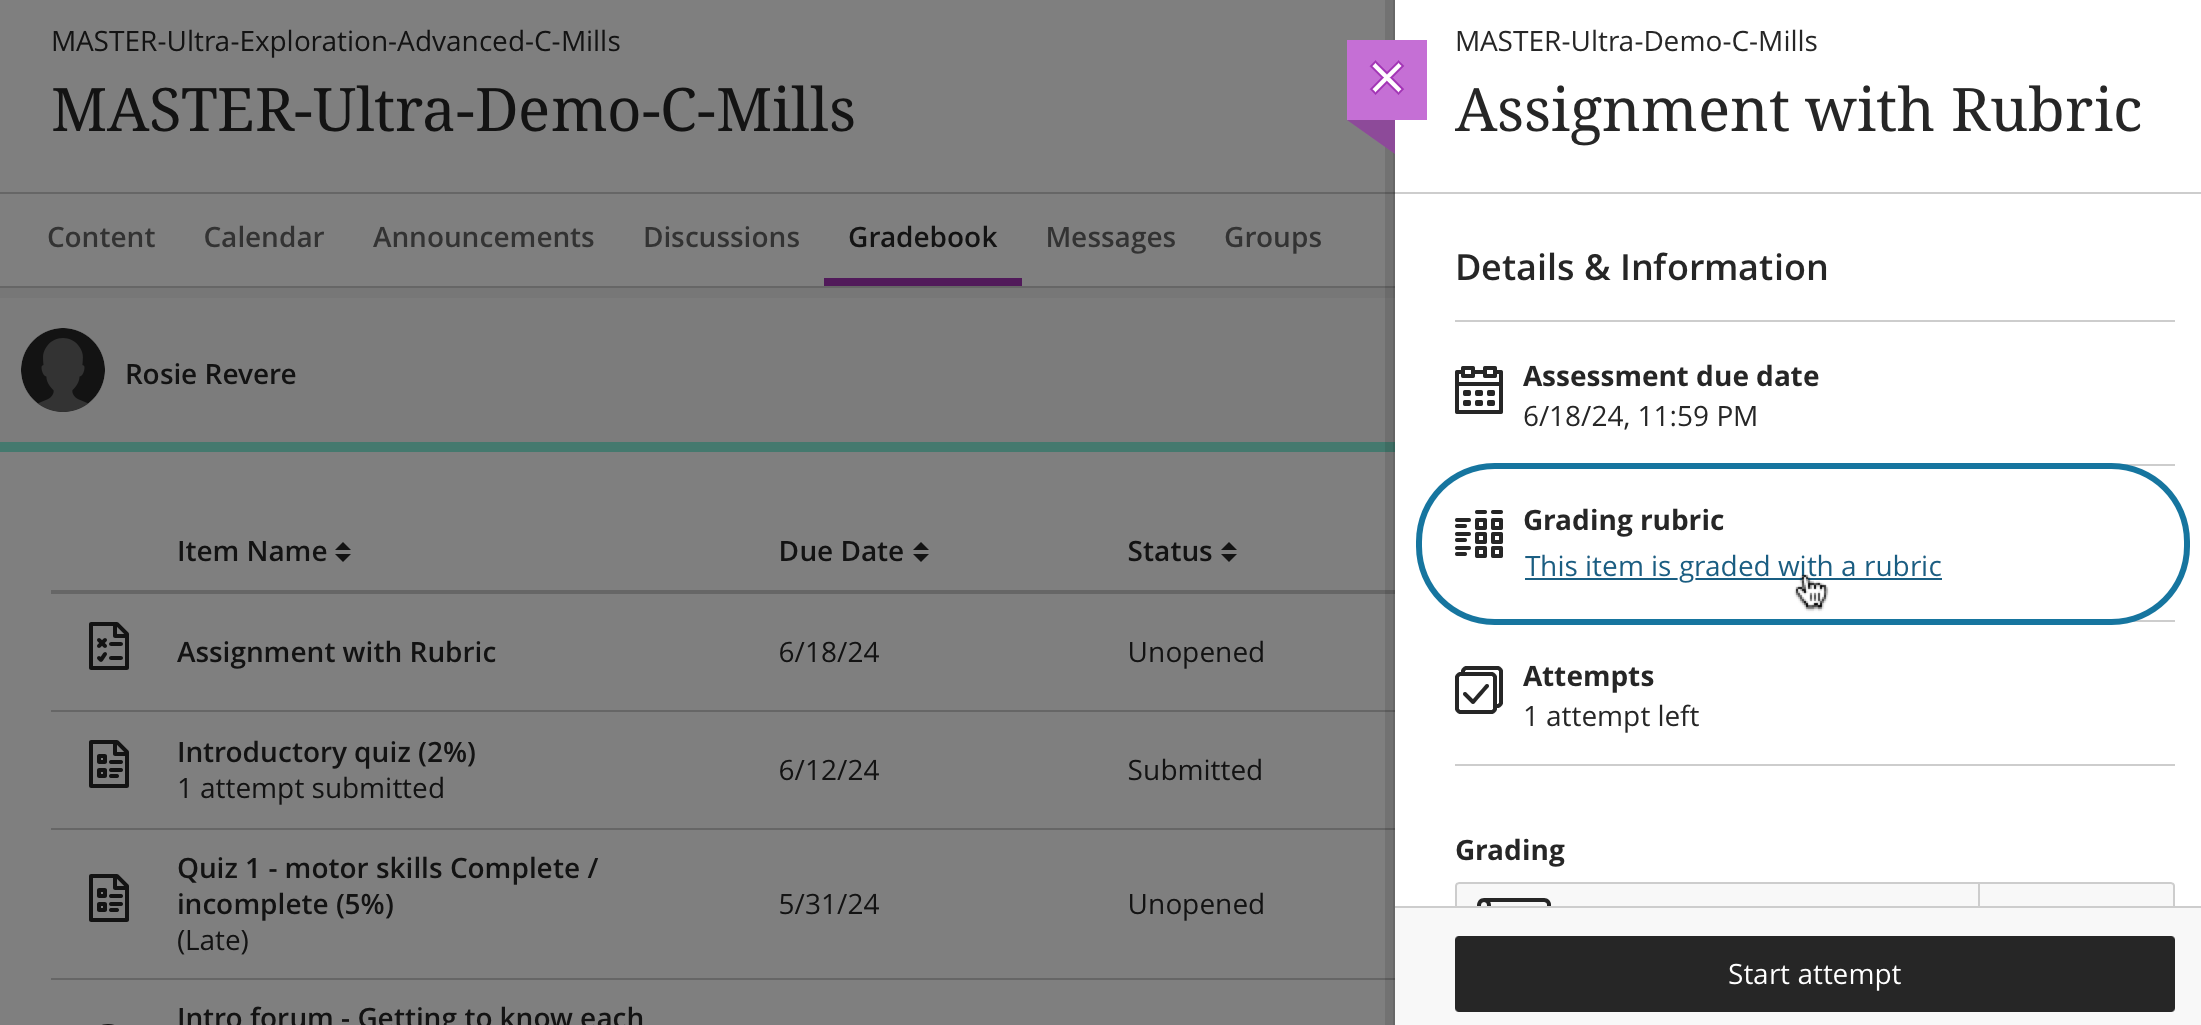Click the grading rubric grid icon
Viewport: 2201px width, 1025px height.
1478,533
